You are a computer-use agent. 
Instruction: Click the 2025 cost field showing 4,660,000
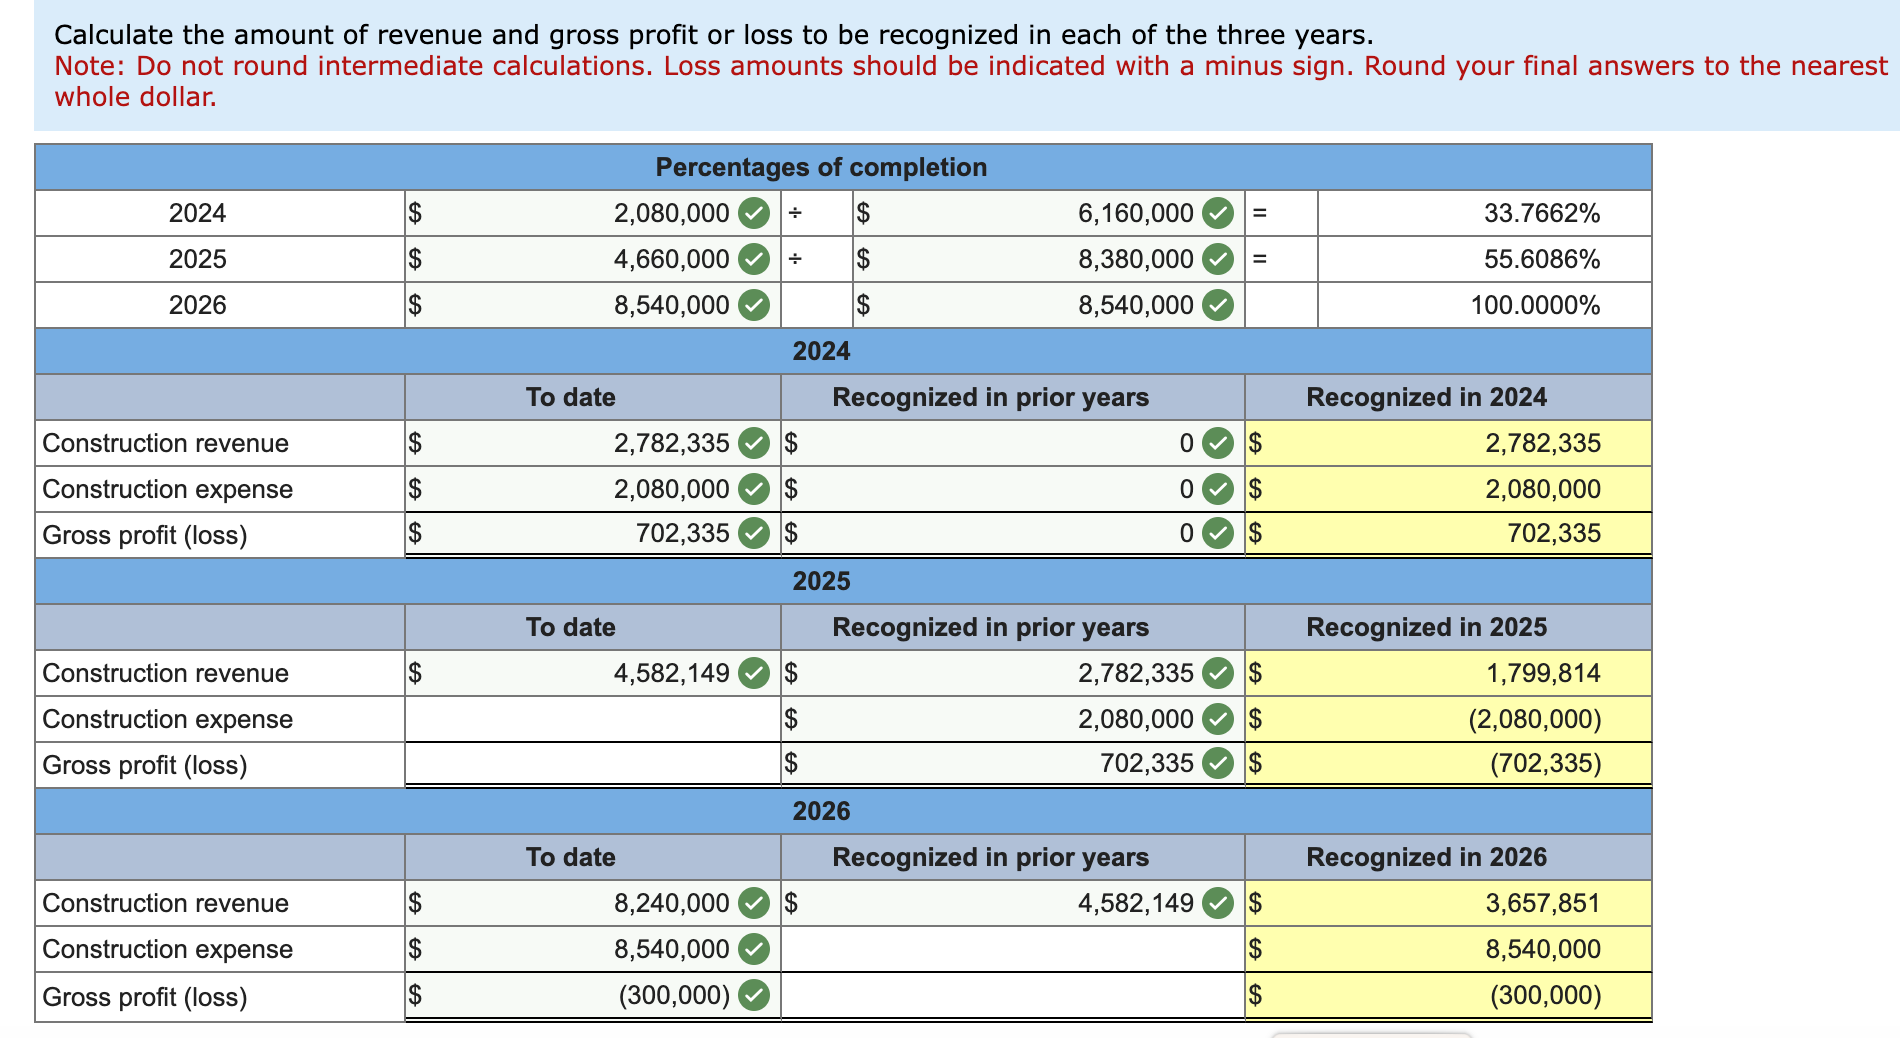coord(592,259)
